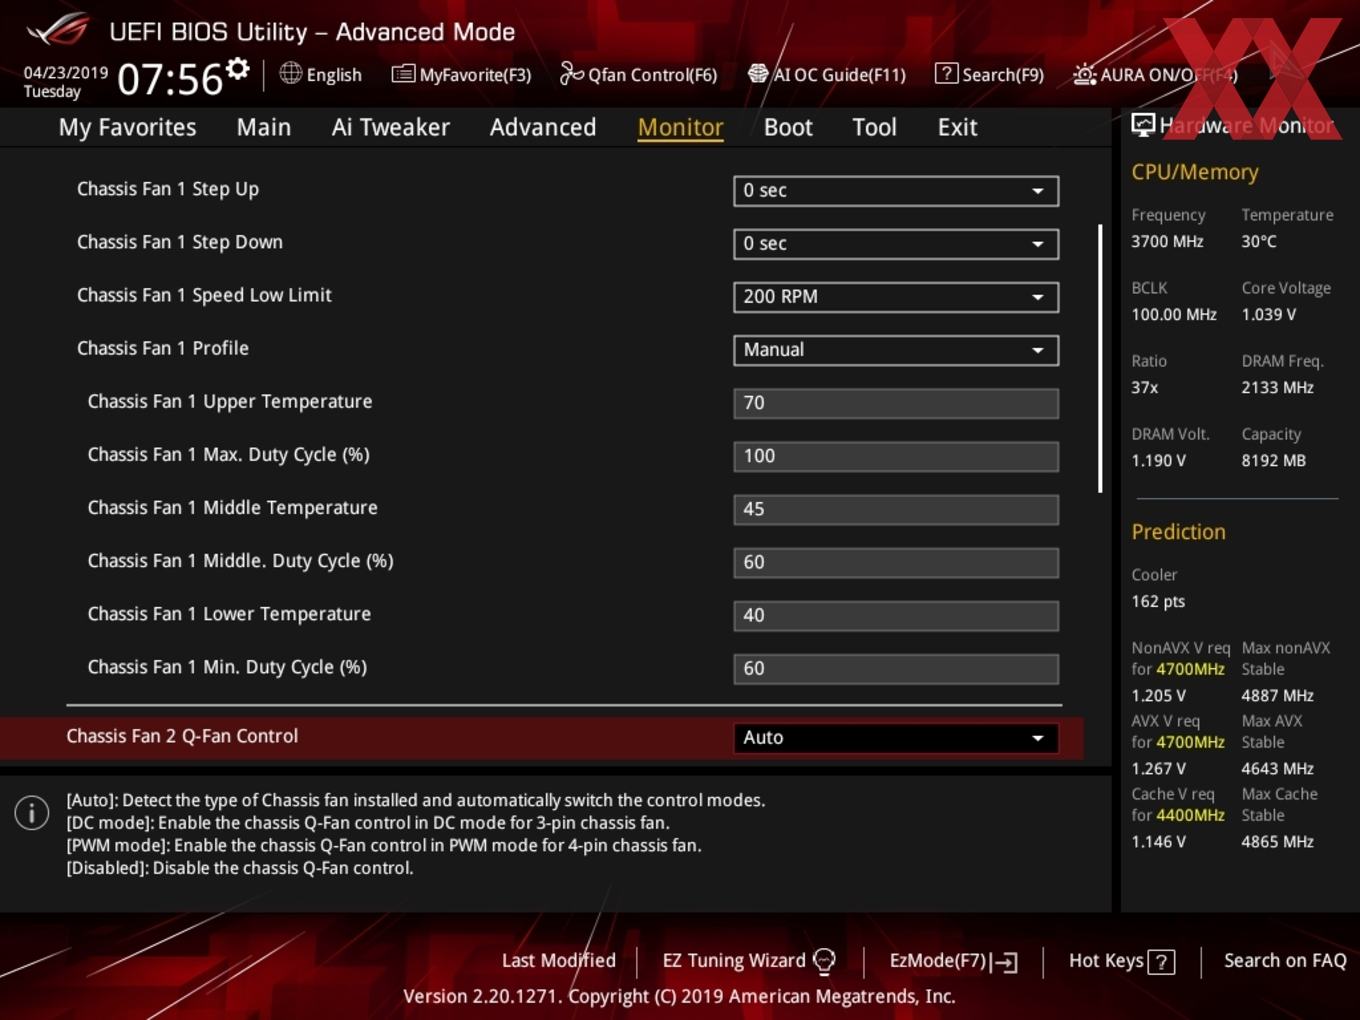This screenshot has width=1360, height=1020.
Task: Click the ROG logo icon
Action: [57, 30]
